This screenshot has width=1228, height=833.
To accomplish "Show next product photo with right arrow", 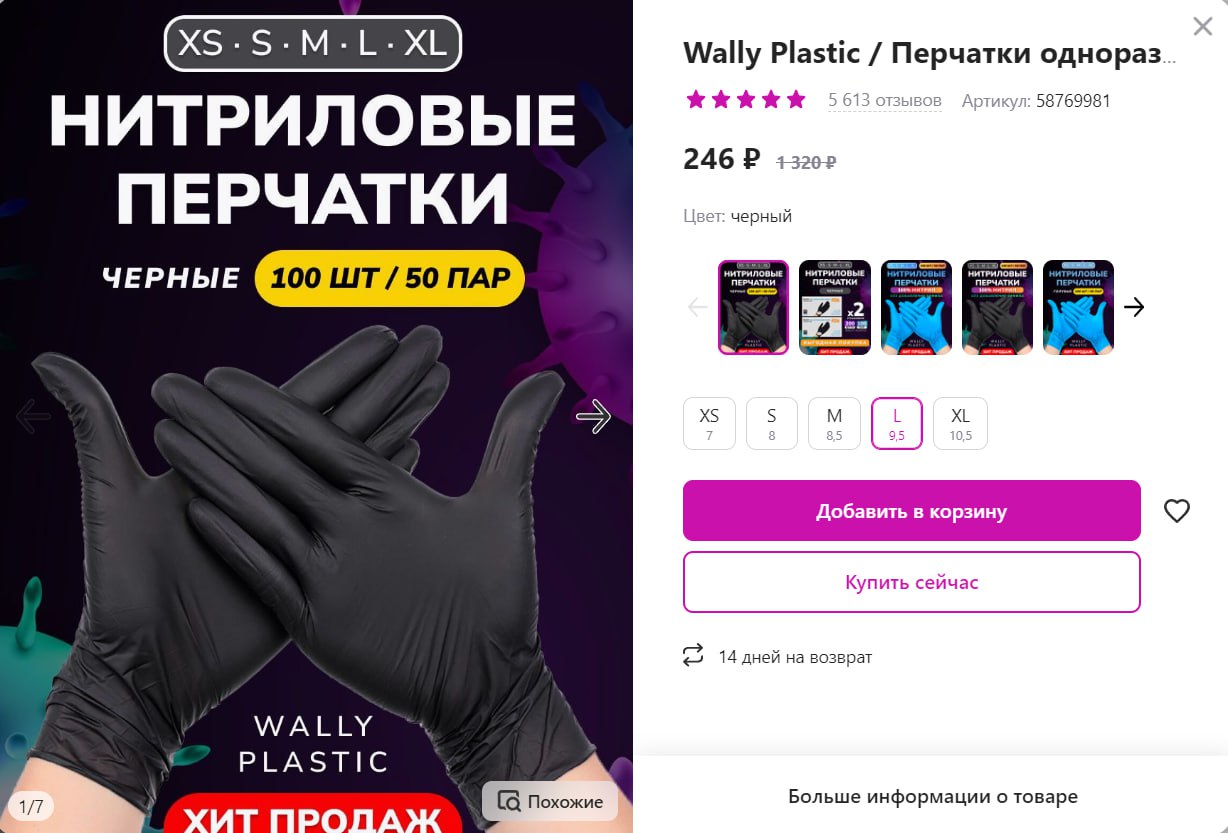I will pos(594,416).
